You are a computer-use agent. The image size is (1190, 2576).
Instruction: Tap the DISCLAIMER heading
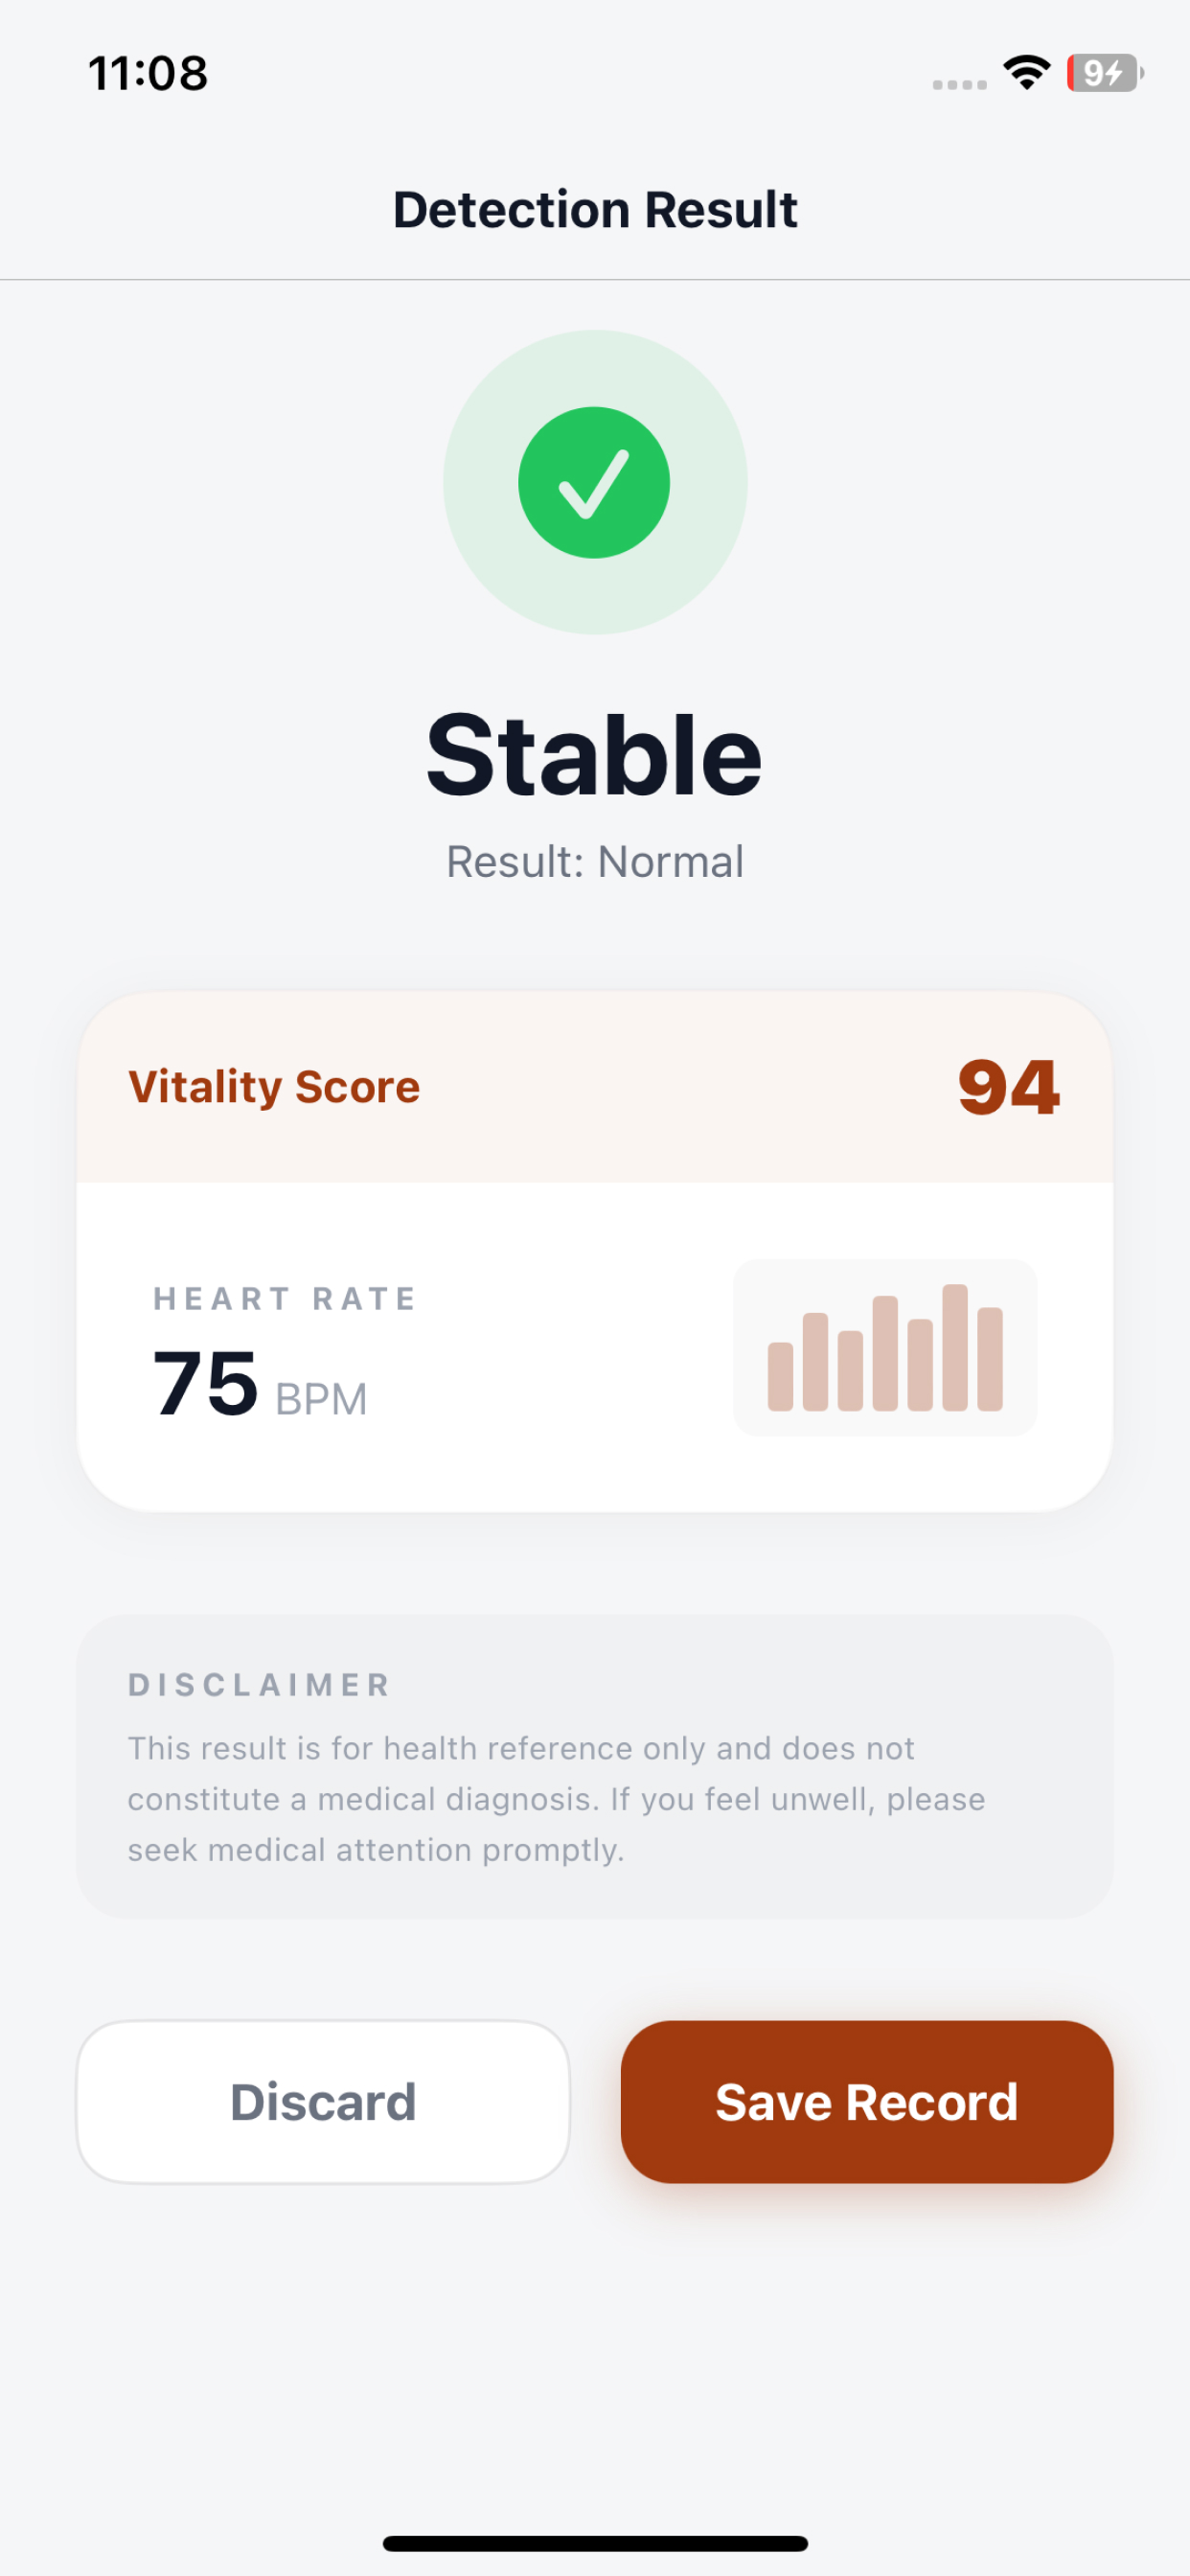tap(259, 1685)
